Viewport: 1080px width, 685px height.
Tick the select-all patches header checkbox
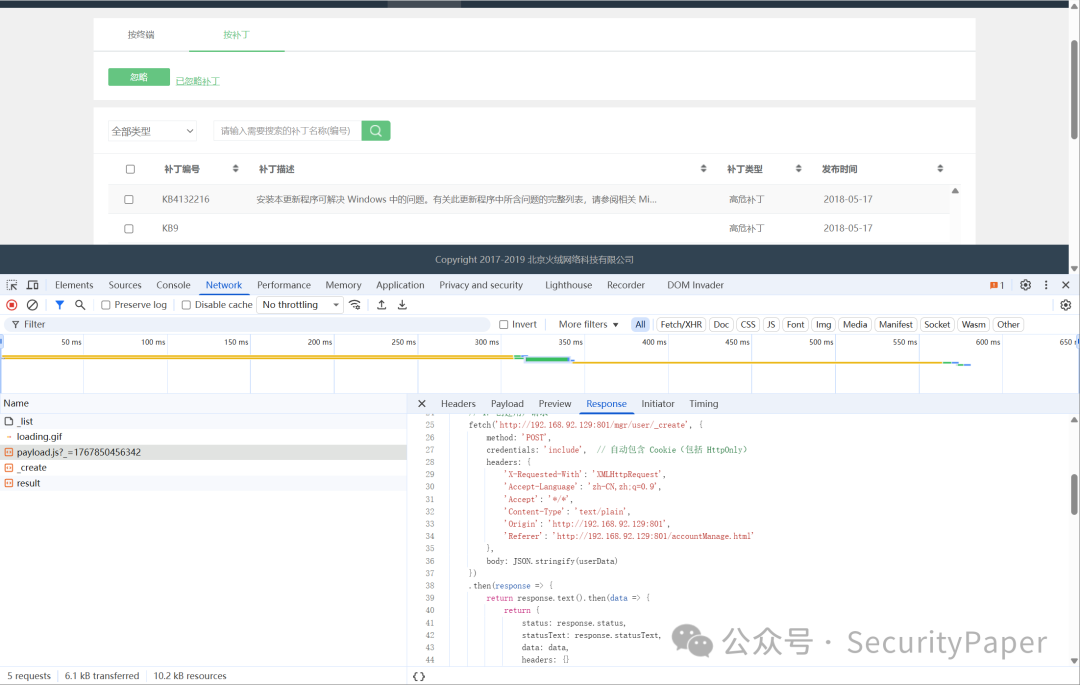tap(130, 169)
